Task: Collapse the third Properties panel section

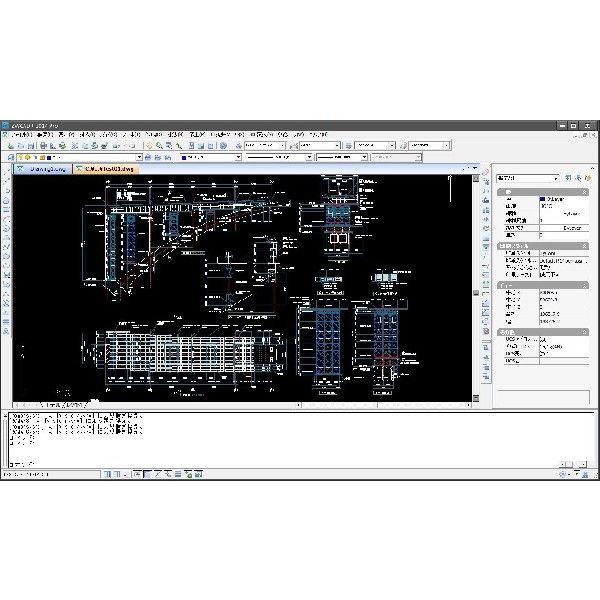Action: (585, 285)
